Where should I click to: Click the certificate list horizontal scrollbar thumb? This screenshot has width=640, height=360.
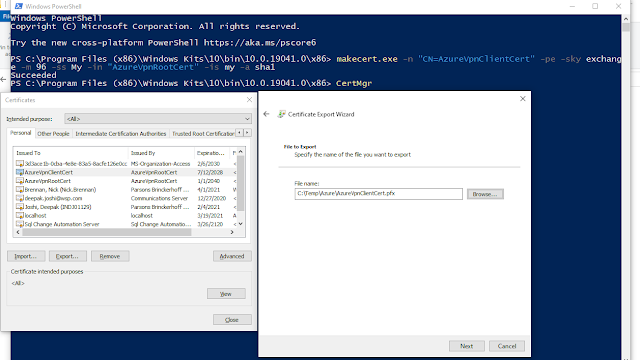tap(107, 232)
